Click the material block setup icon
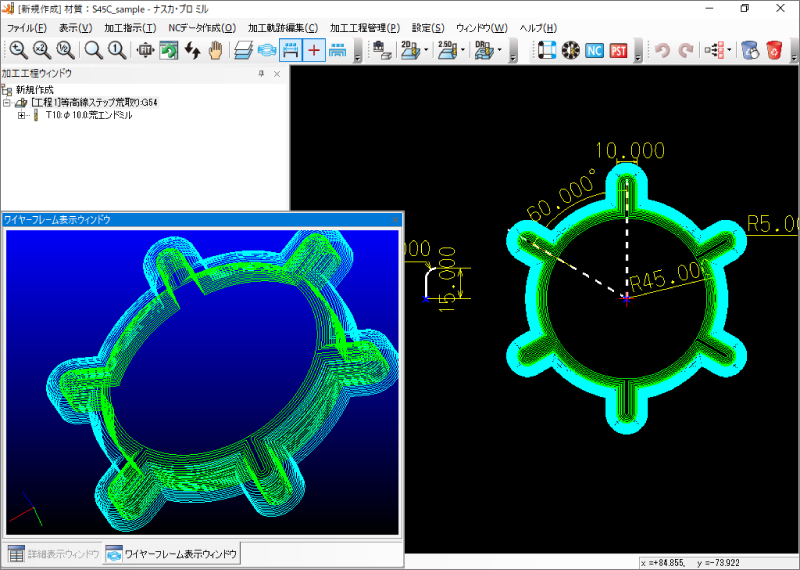This screenshot has height=570, width=800. (382, 50)
